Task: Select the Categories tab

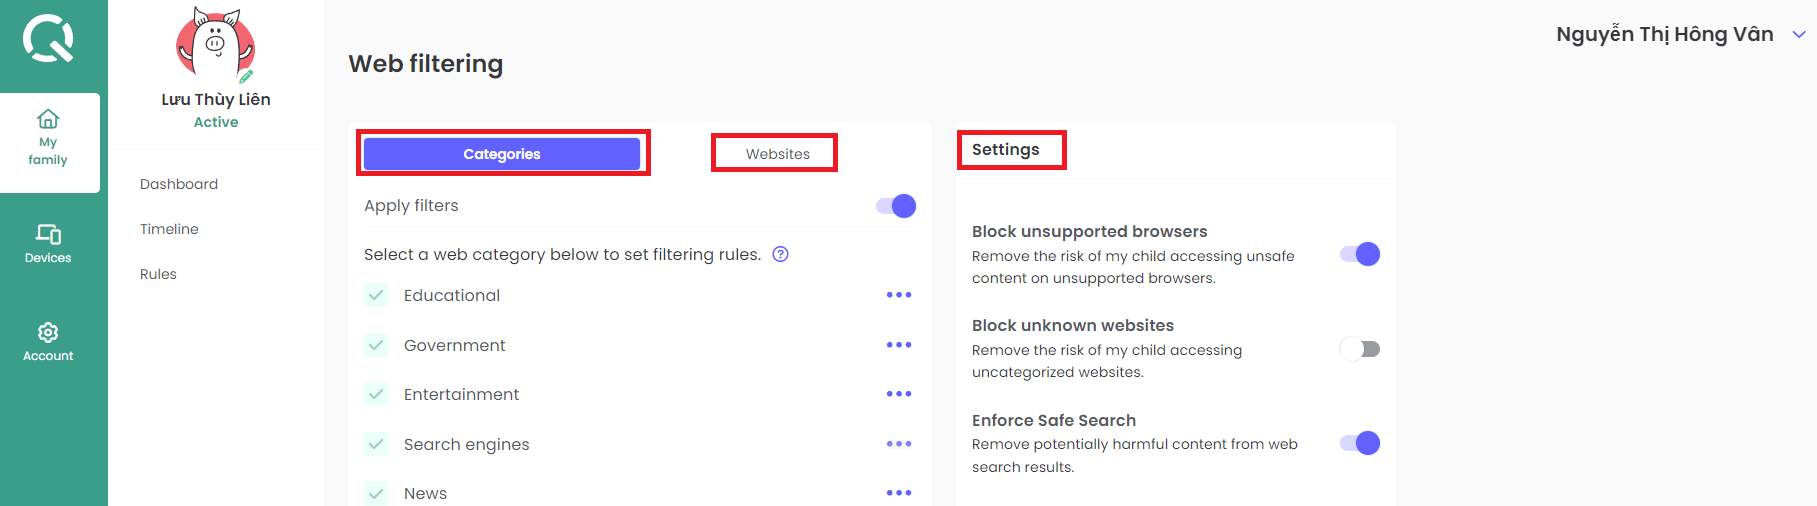Action: (x=502, y=154)
